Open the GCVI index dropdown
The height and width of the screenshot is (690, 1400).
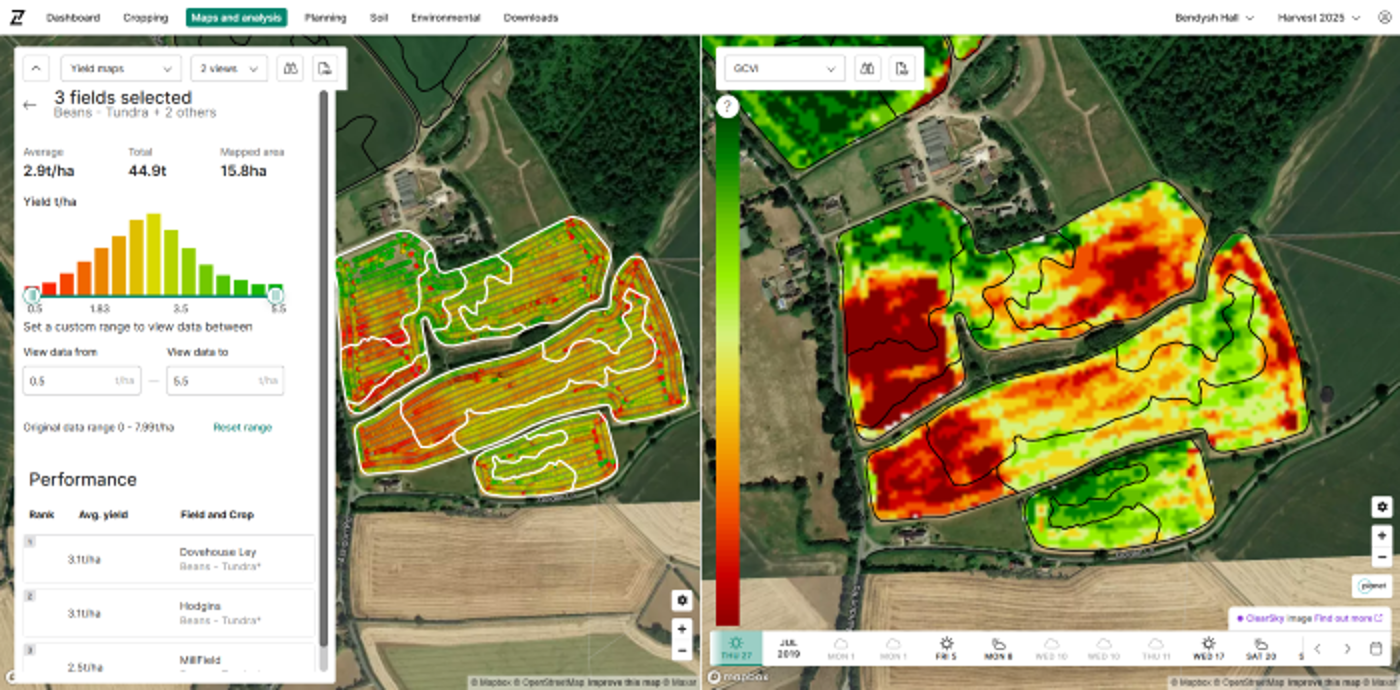784,68
